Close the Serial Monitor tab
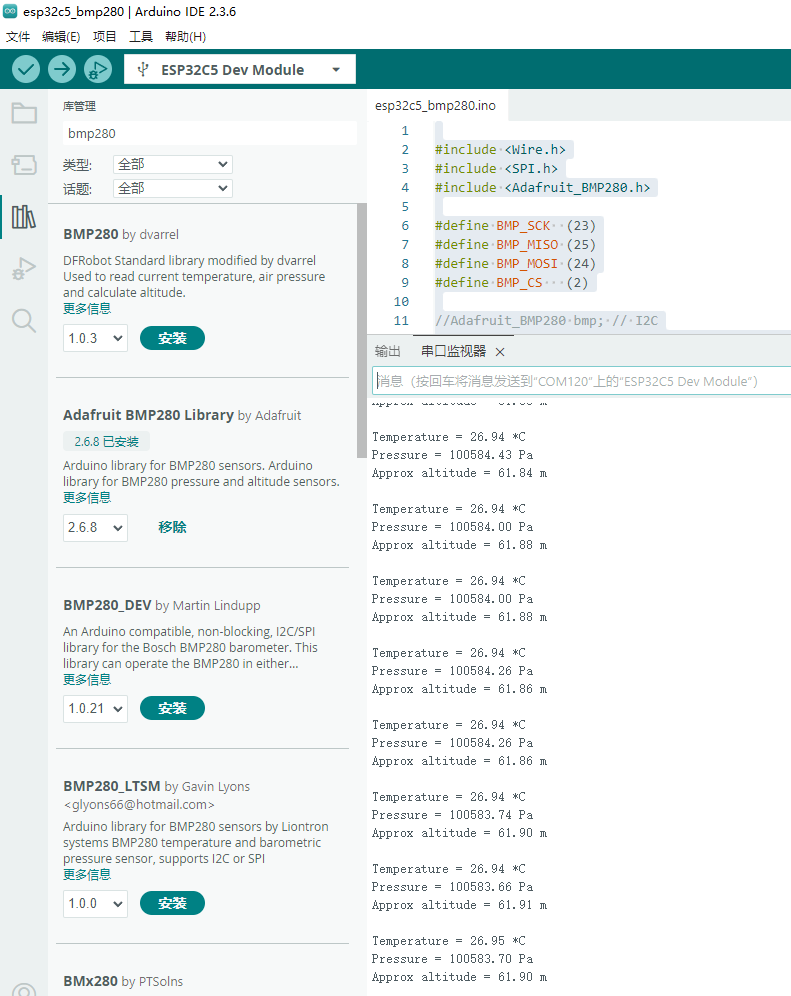The width and height of the screenshot is (791, 996). pyautogui.click(x=500, y=352)
